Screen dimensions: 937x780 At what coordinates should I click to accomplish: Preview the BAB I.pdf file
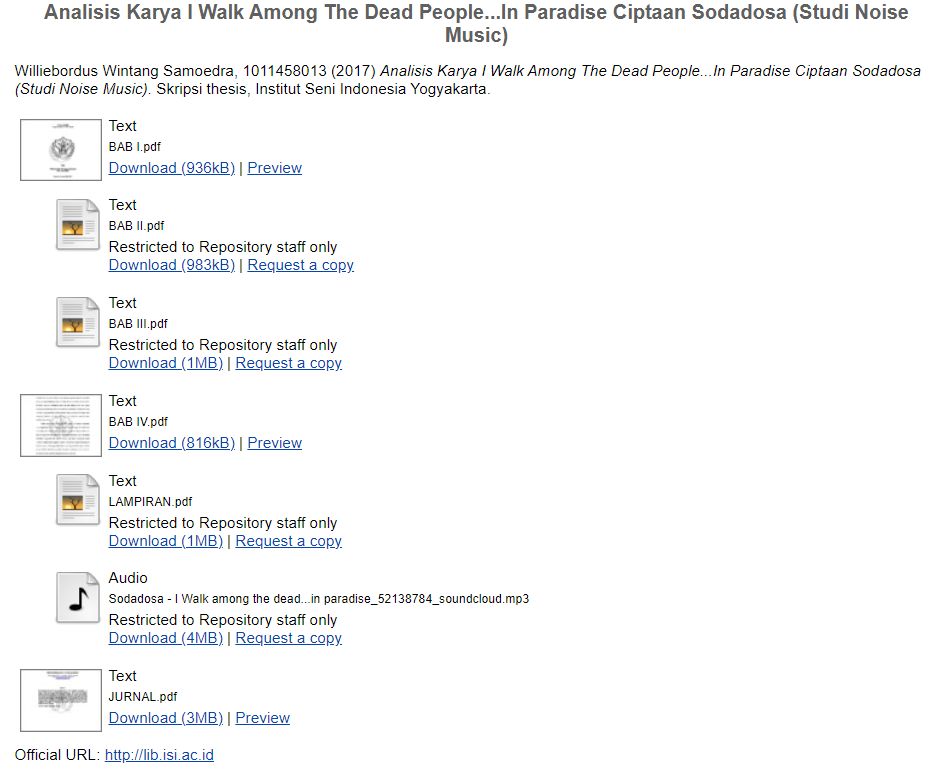275,168
